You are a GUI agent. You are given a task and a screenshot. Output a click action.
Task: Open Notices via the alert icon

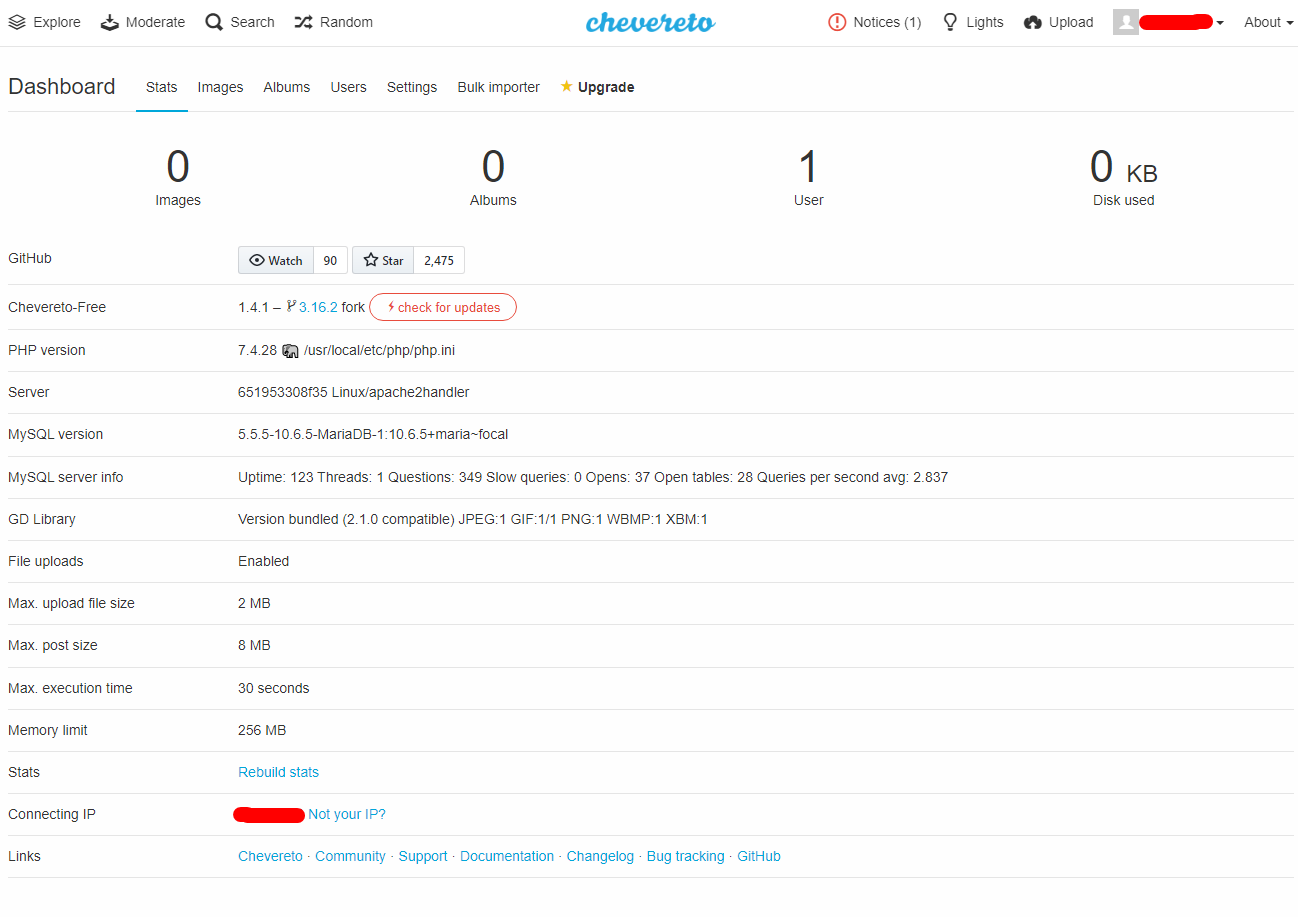click(x=837, y=21)
